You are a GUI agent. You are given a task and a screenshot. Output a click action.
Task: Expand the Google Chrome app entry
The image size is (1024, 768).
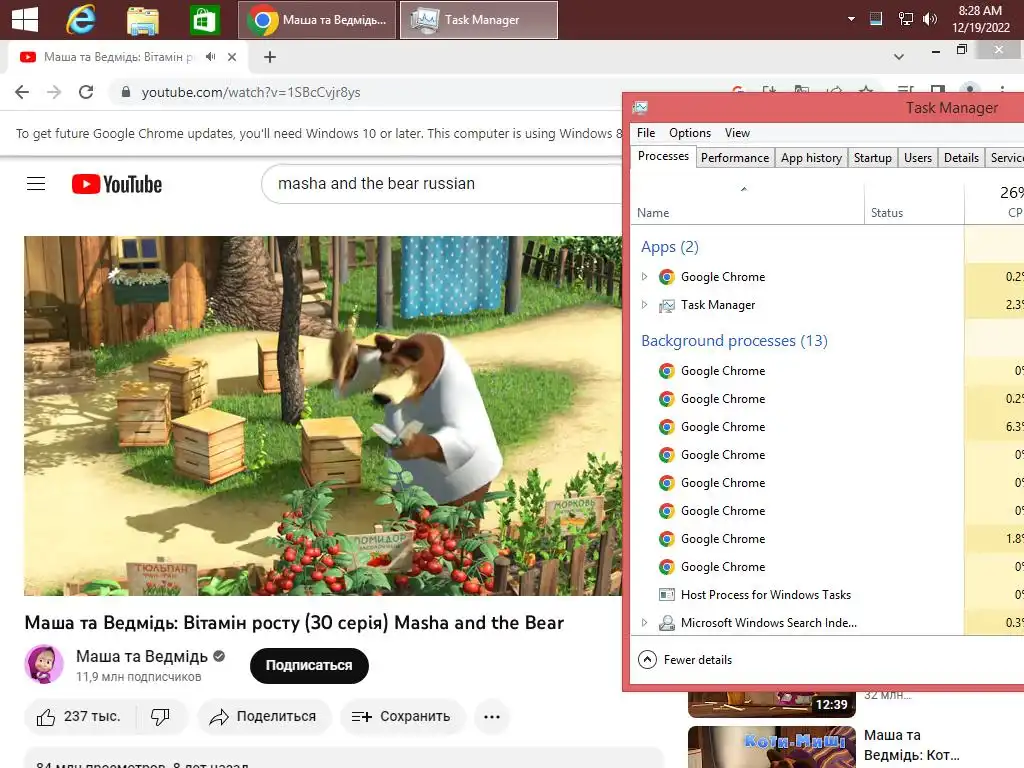click(x=645, y=277)
